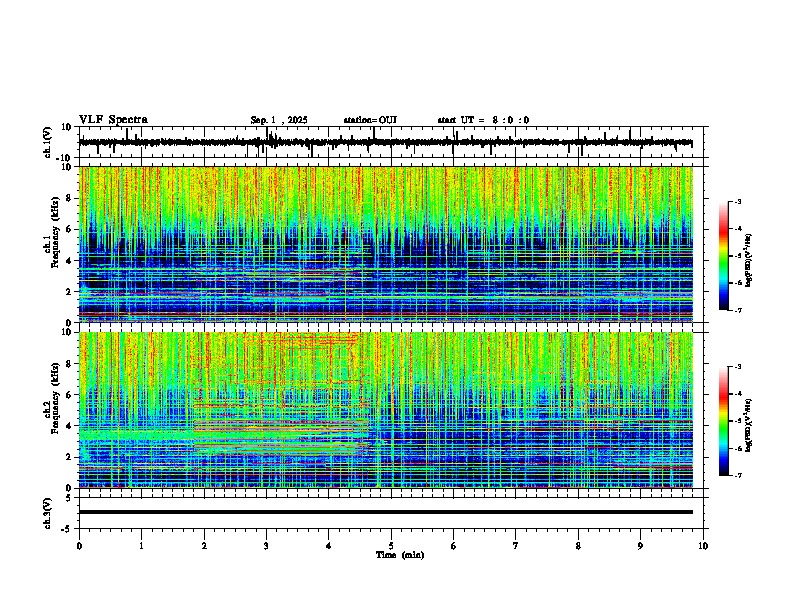
Task: Click the ch.2 spectrogram color scale bar
Action: pyautogui.click(x=723, y=421)
